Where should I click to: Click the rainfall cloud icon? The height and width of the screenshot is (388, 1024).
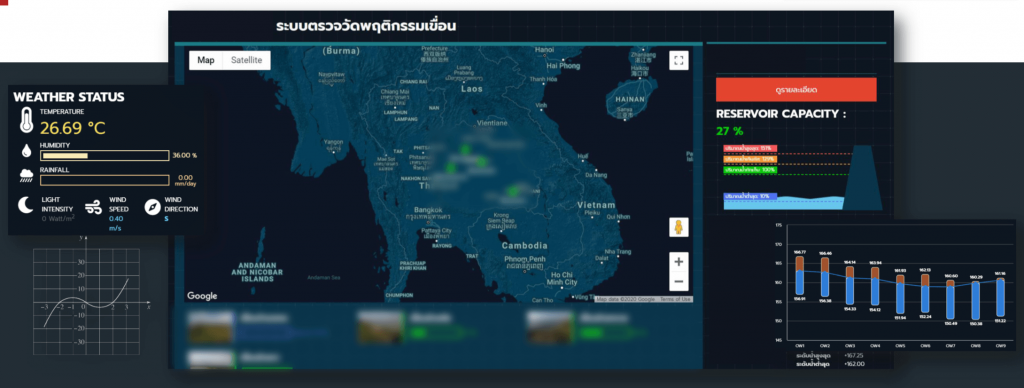pyautogui.click(x=26, y=176)
